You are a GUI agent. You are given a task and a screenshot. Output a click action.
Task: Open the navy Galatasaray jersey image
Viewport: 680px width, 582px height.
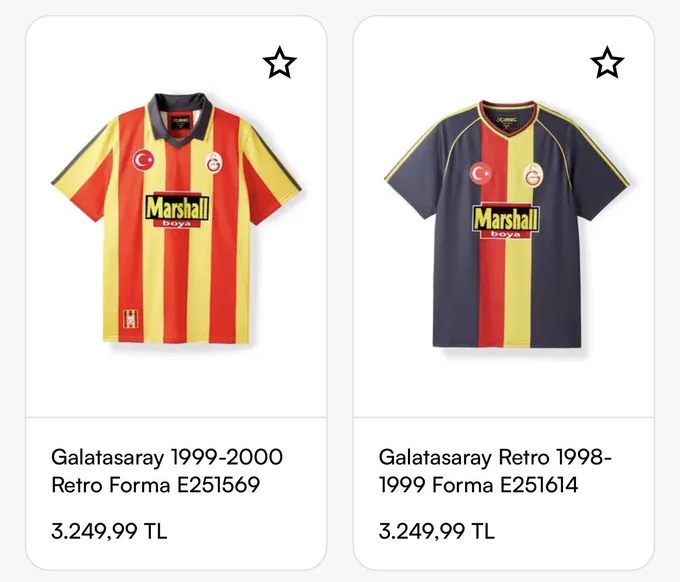(507, 224)
